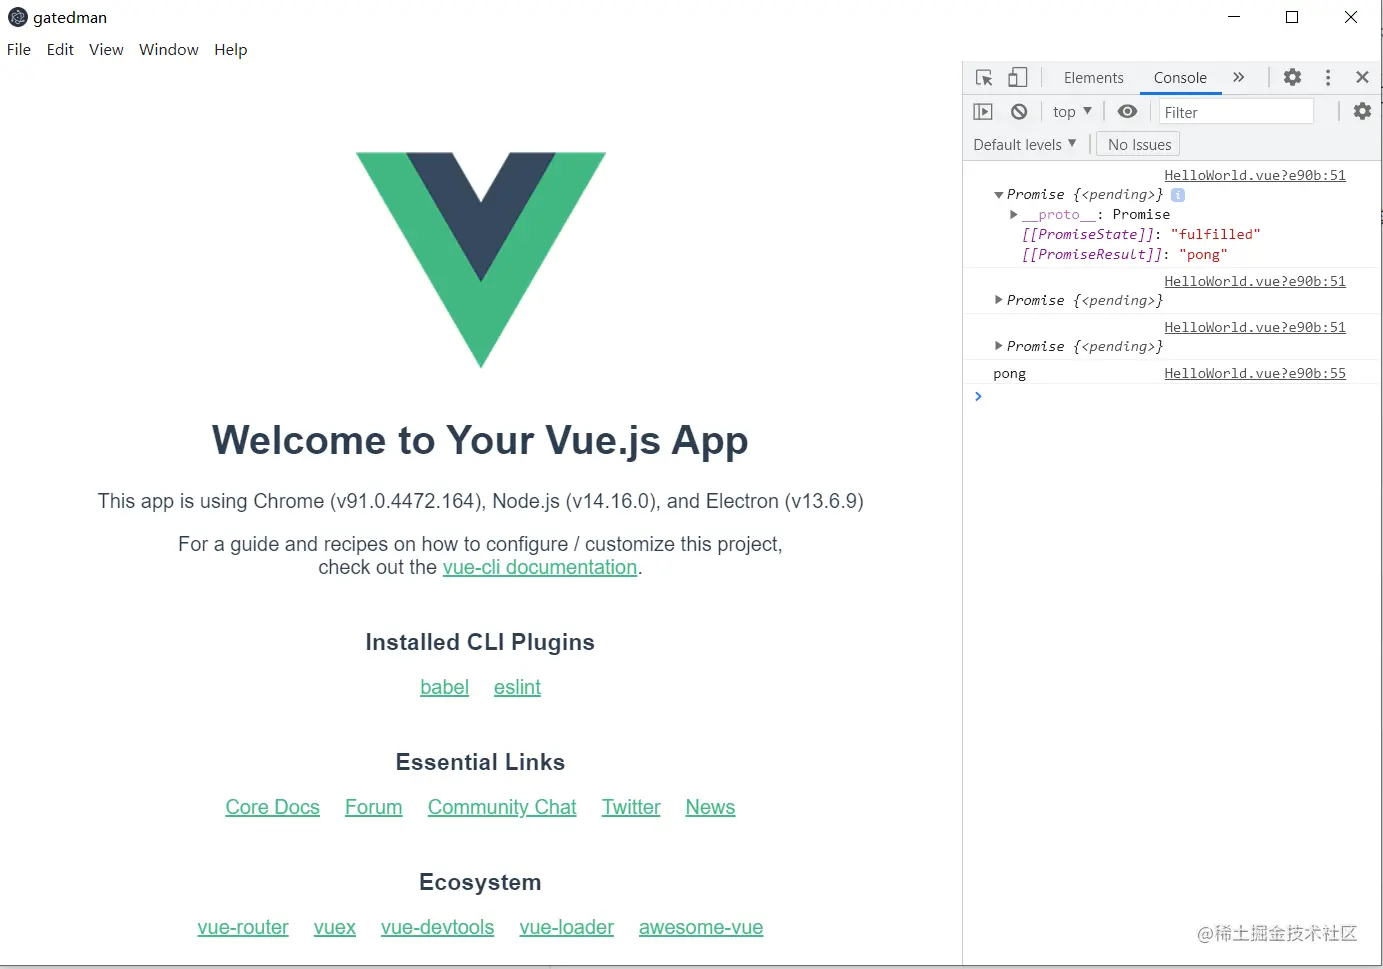Clear the console output
Viewport: 1383px width, 969px height.
[1019, 112]
